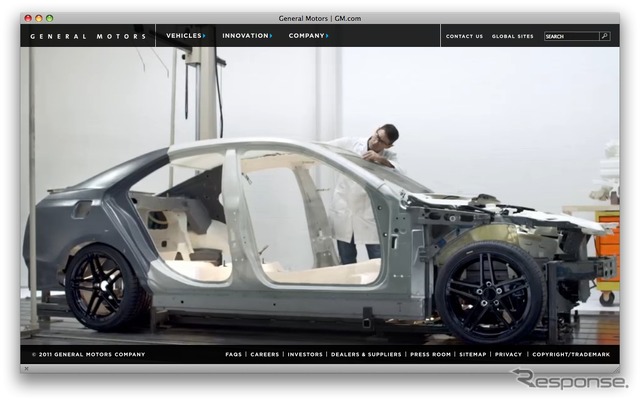The image size is (640, 401).
Task: Click the red close window button
Action: point(28,18)
